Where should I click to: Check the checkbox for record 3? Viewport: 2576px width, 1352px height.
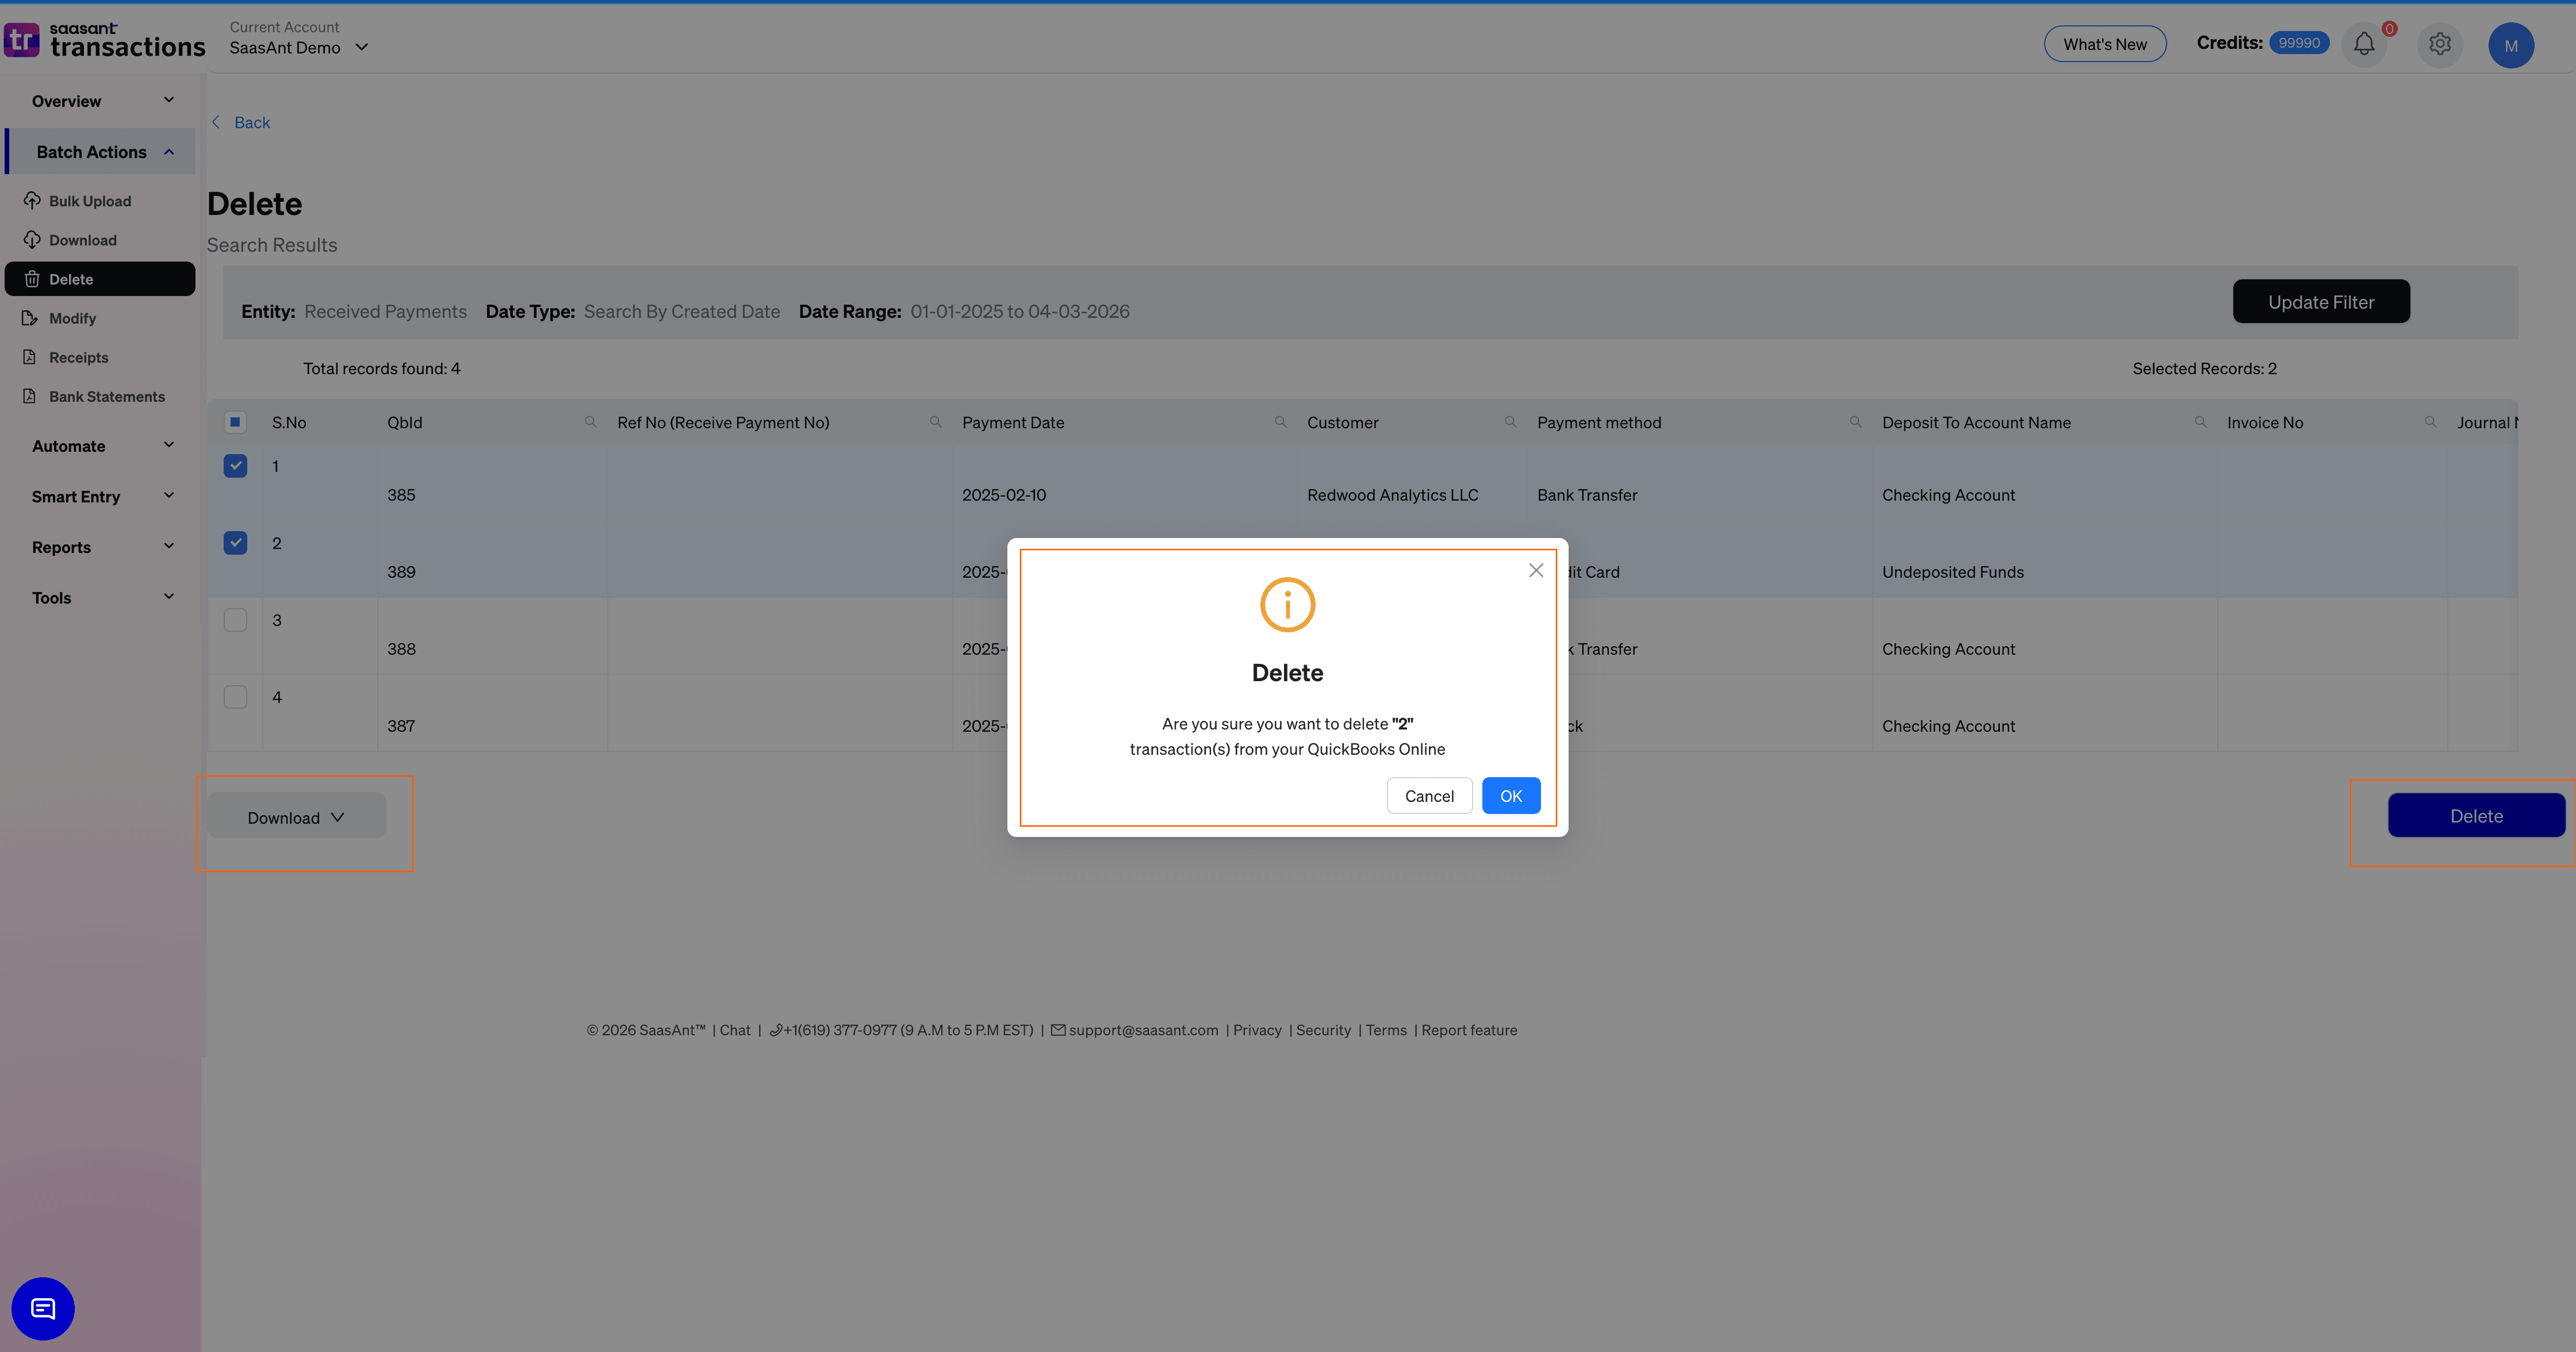pyautogui.click(x=235, y=619)
